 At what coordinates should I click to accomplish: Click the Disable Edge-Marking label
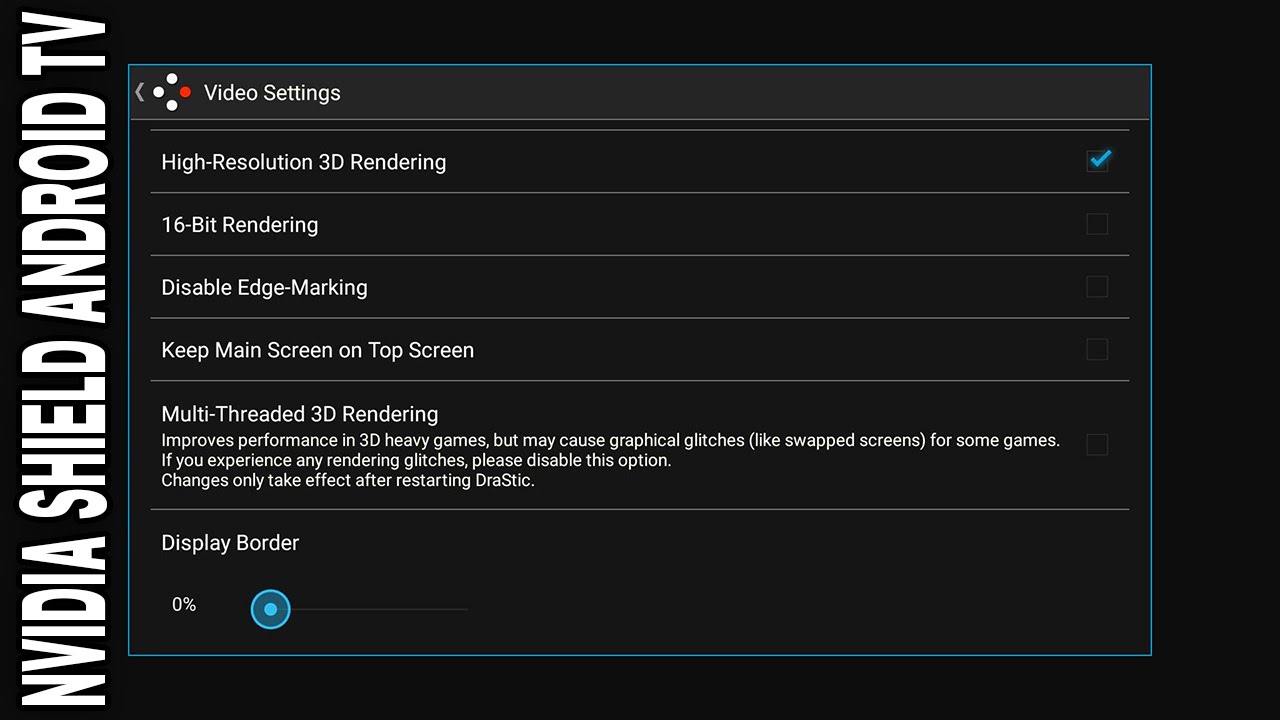coord(265,288)
